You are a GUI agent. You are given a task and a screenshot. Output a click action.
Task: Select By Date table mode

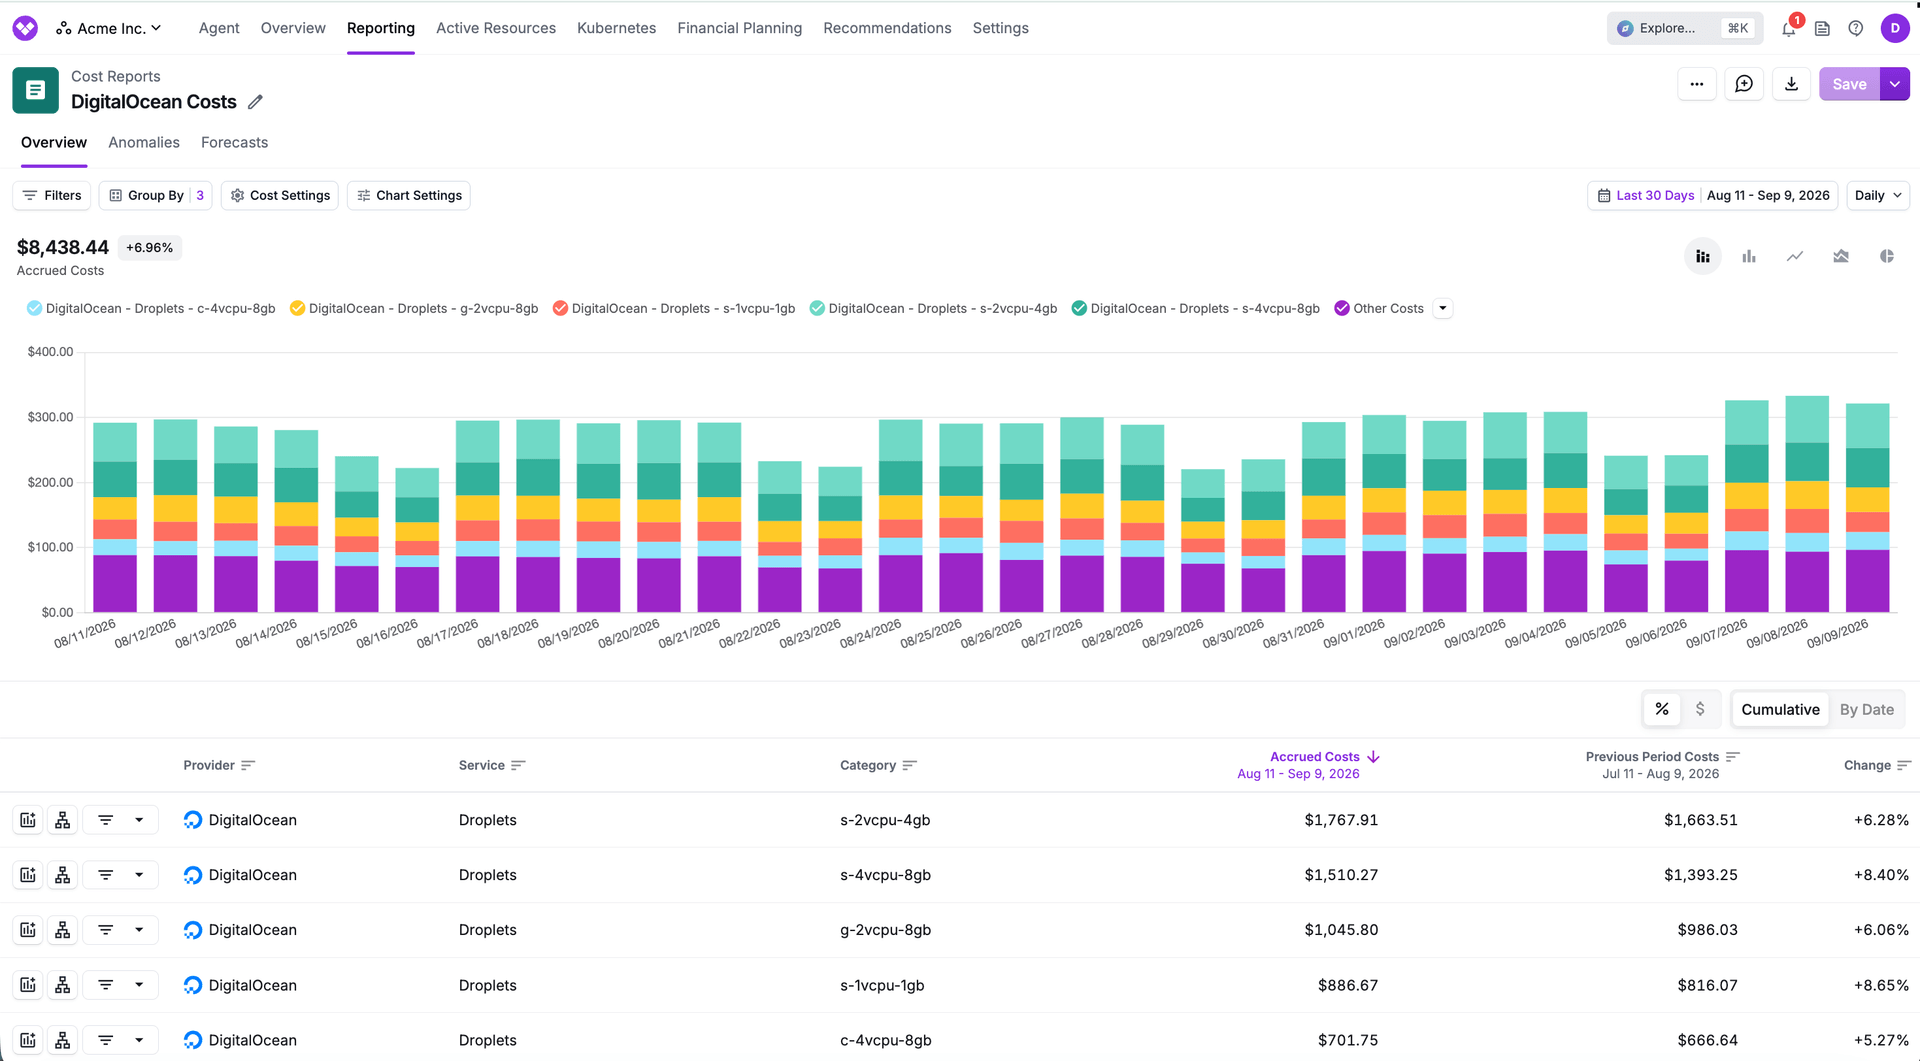(1866, 709)
